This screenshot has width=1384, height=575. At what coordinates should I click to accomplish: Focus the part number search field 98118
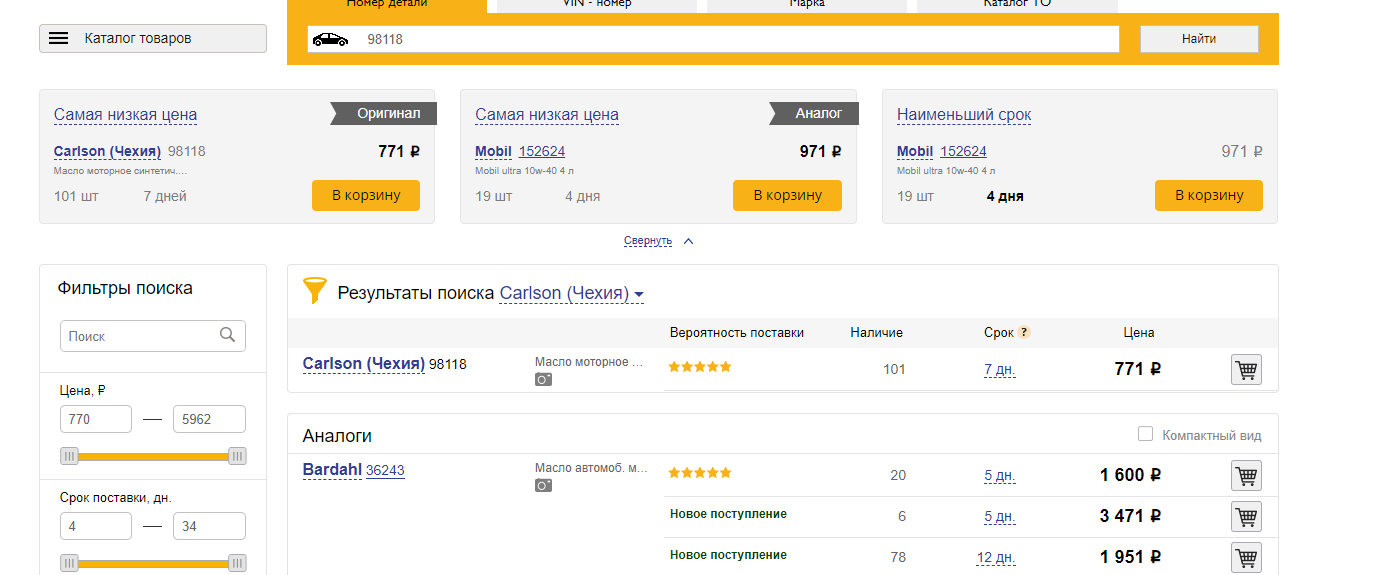pos(713,39)
